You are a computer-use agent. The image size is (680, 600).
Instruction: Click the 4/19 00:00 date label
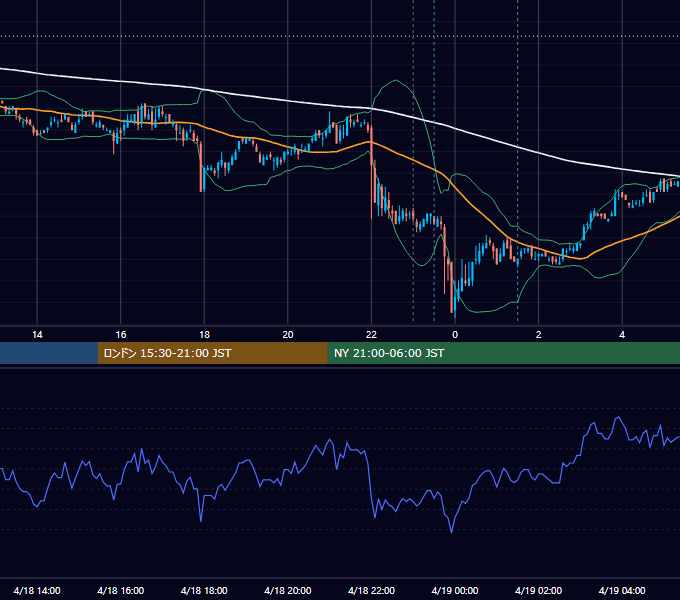click(454, 590)
